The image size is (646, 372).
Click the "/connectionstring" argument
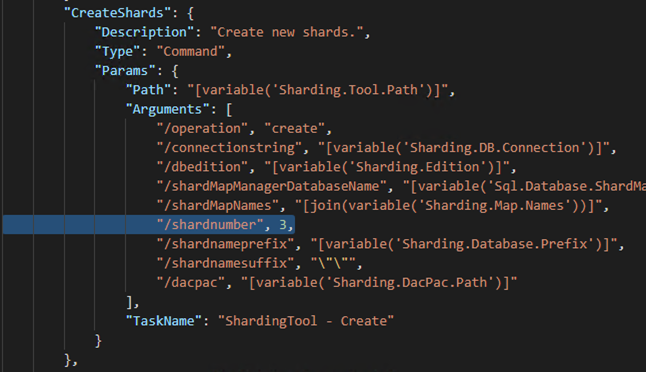[229, 148]
